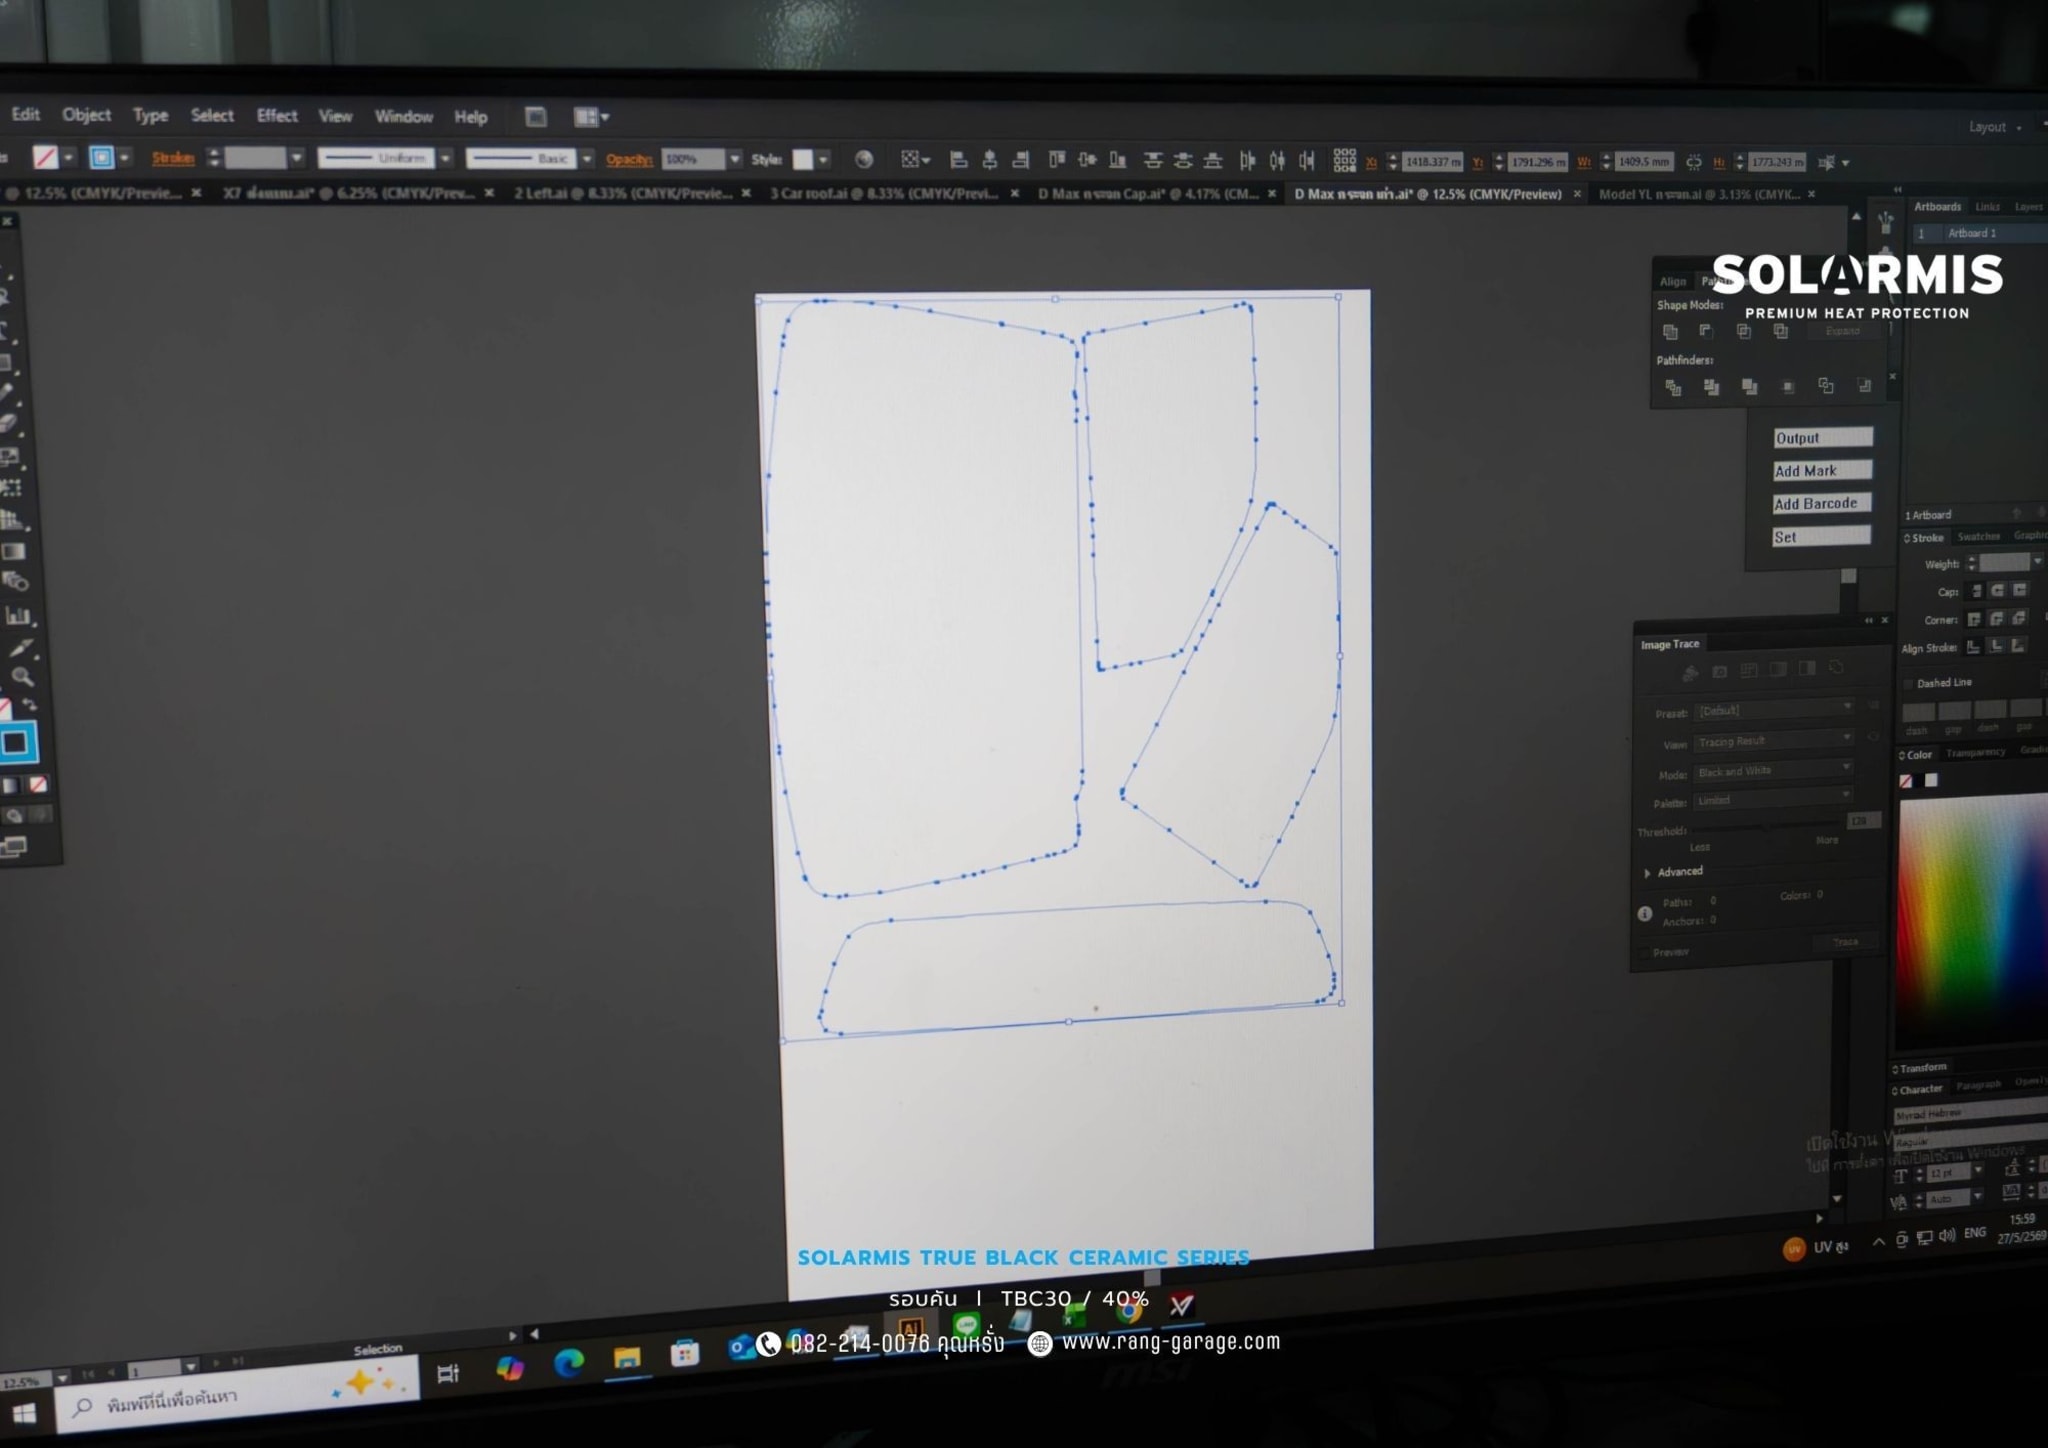Activate the Eraser tool in the left toolbar
Screen dimensions: 2048x1448
pyautogui.click(x=10, y=423)
